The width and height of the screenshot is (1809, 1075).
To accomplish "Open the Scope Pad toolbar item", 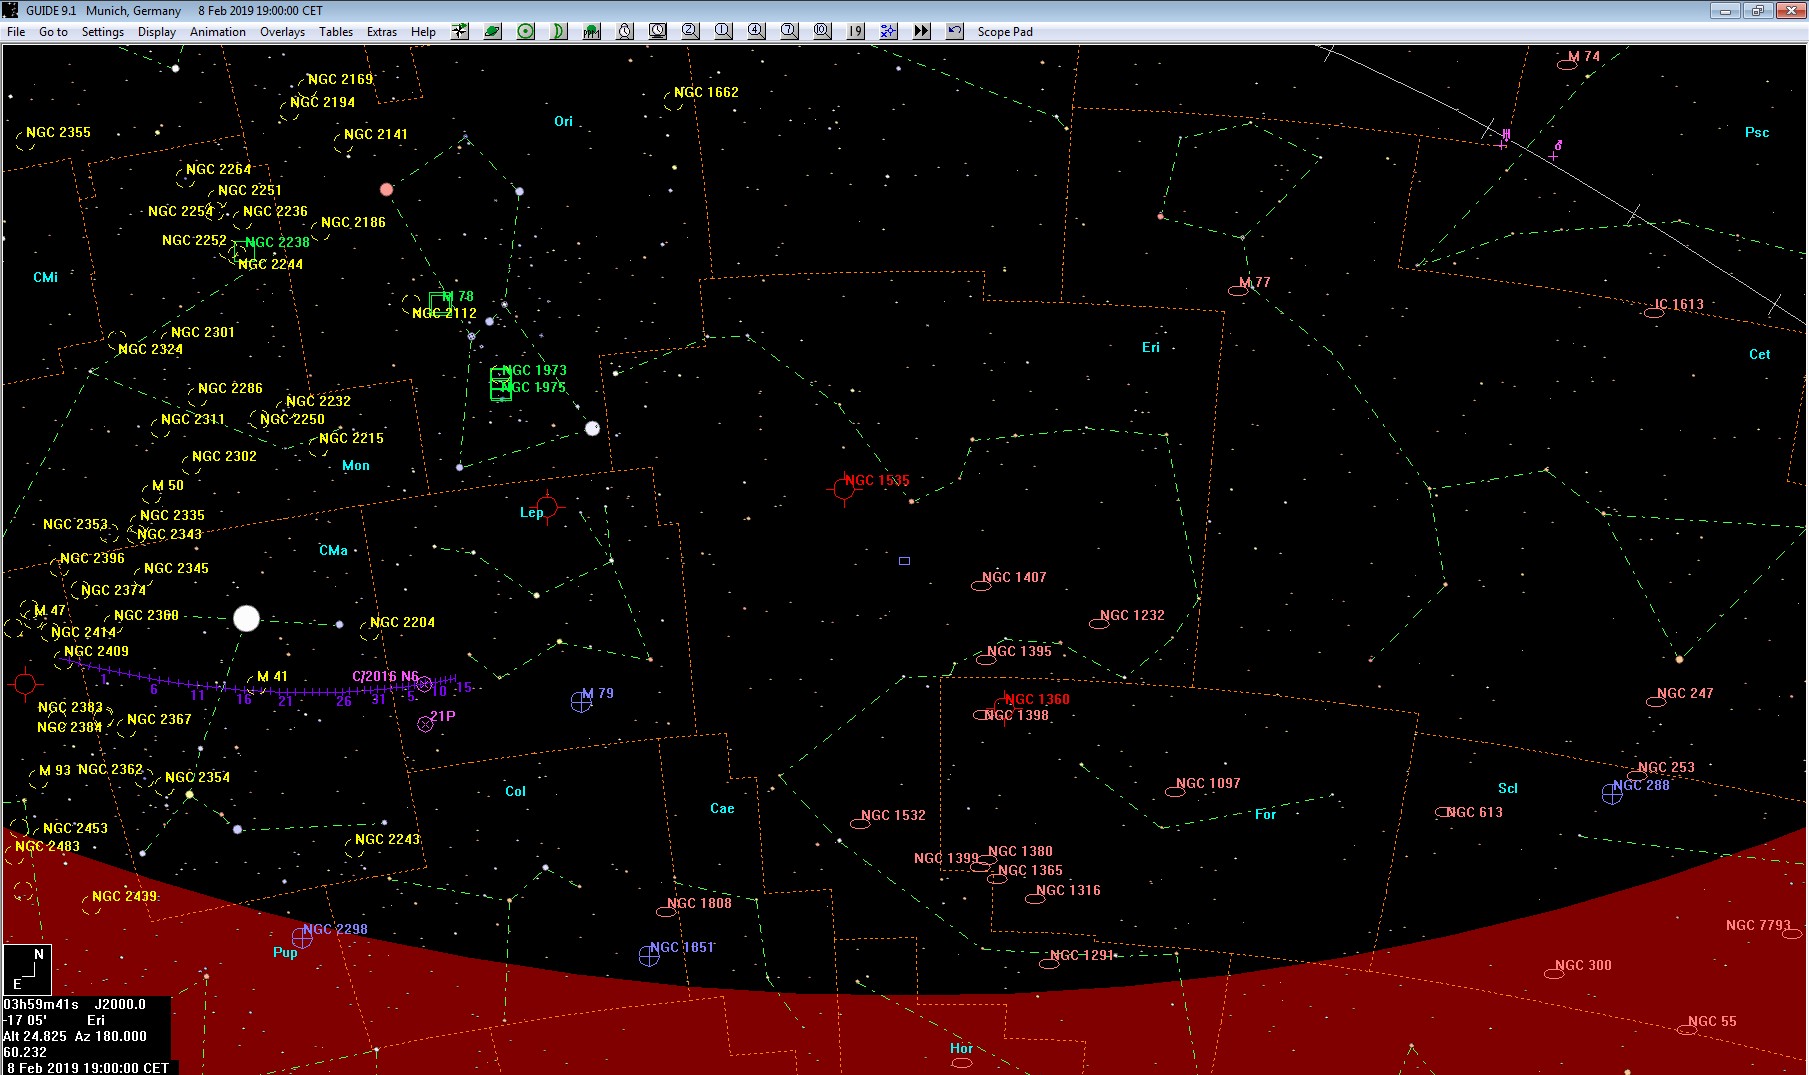I will pos(1005,32).
